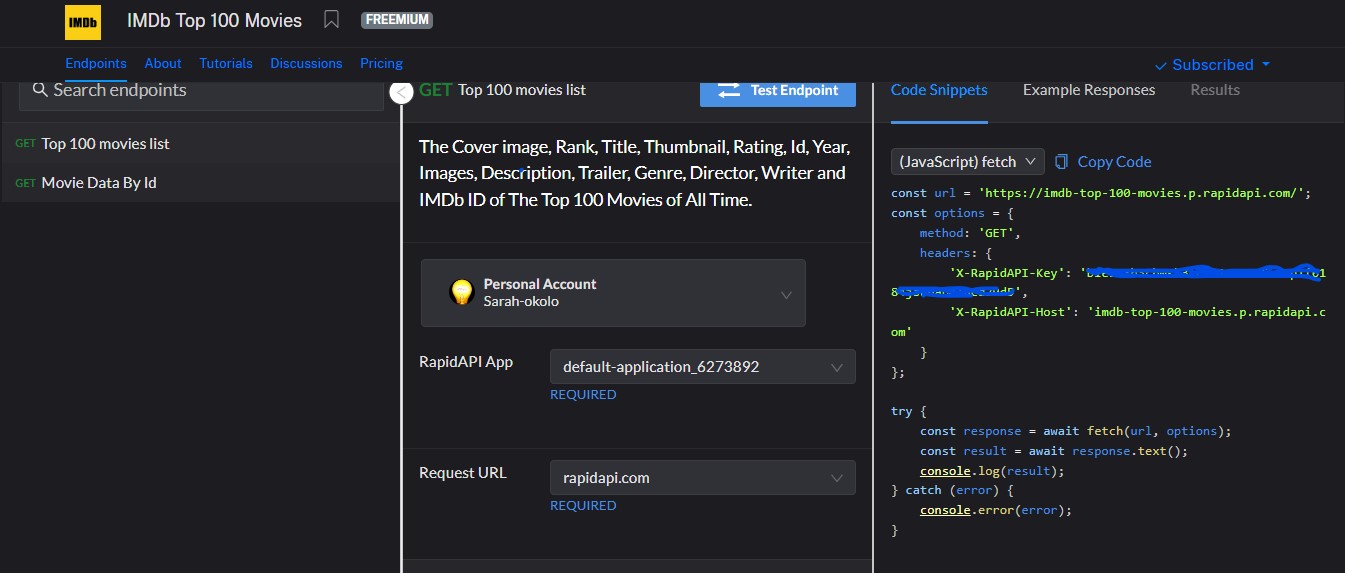This screenshot has height=573, width=1345.
Task: Select the Movie Data By Id endpoint
Action: [x=200, y=183]
